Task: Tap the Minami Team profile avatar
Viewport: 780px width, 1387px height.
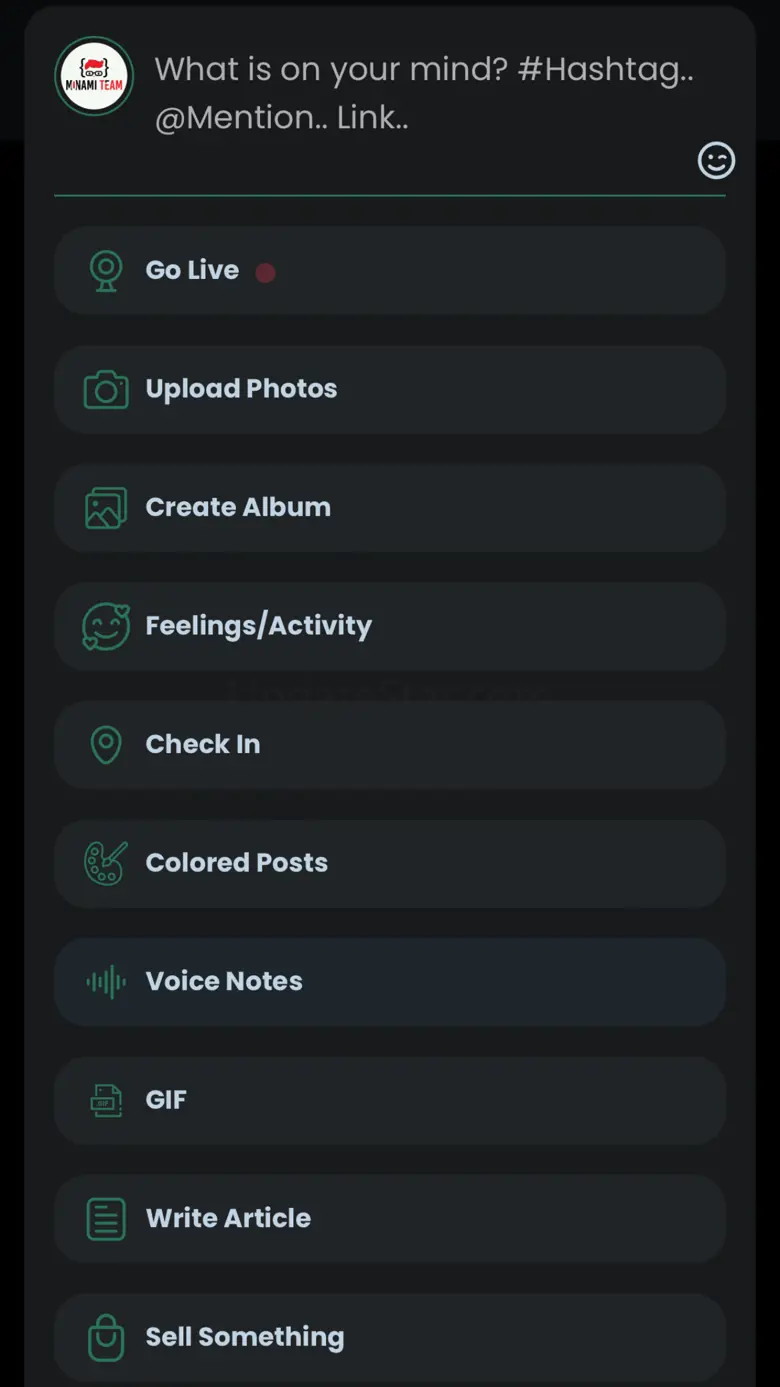Action: pyautogui.click(x=94, y=77)
